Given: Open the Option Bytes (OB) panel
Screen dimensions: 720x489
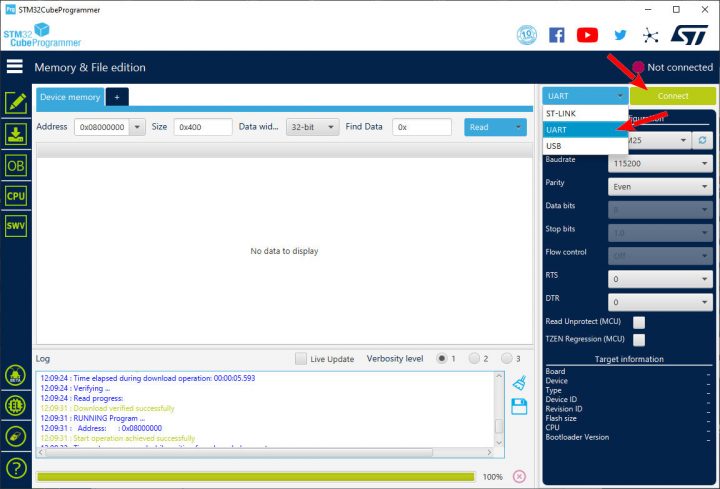Looking at the screenshot, I should point(16,165).
